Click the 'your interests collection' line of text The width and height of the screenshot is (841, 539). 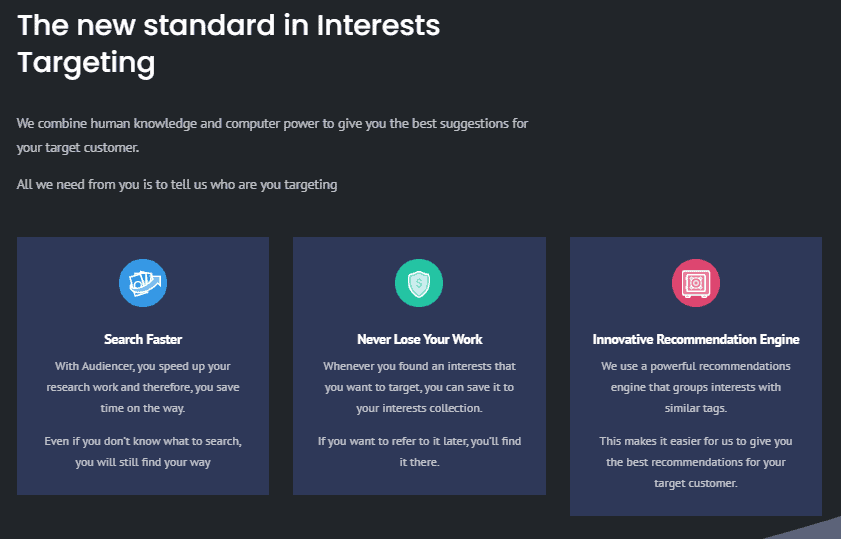pos(419,408)
